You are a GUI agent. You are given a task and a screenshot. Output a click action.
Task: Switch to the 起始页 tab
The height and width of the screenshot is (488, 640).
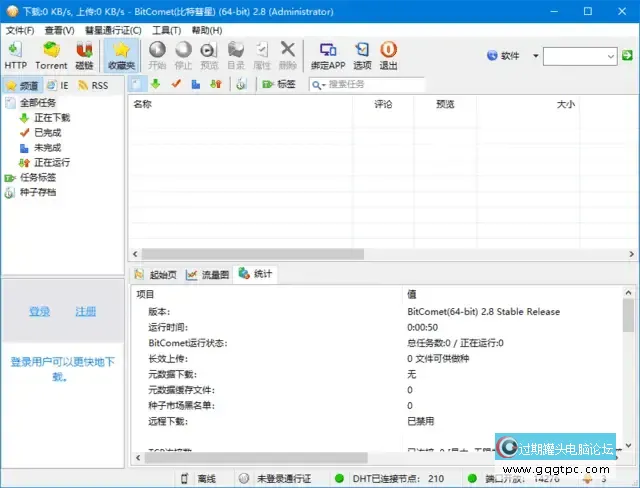157,275
